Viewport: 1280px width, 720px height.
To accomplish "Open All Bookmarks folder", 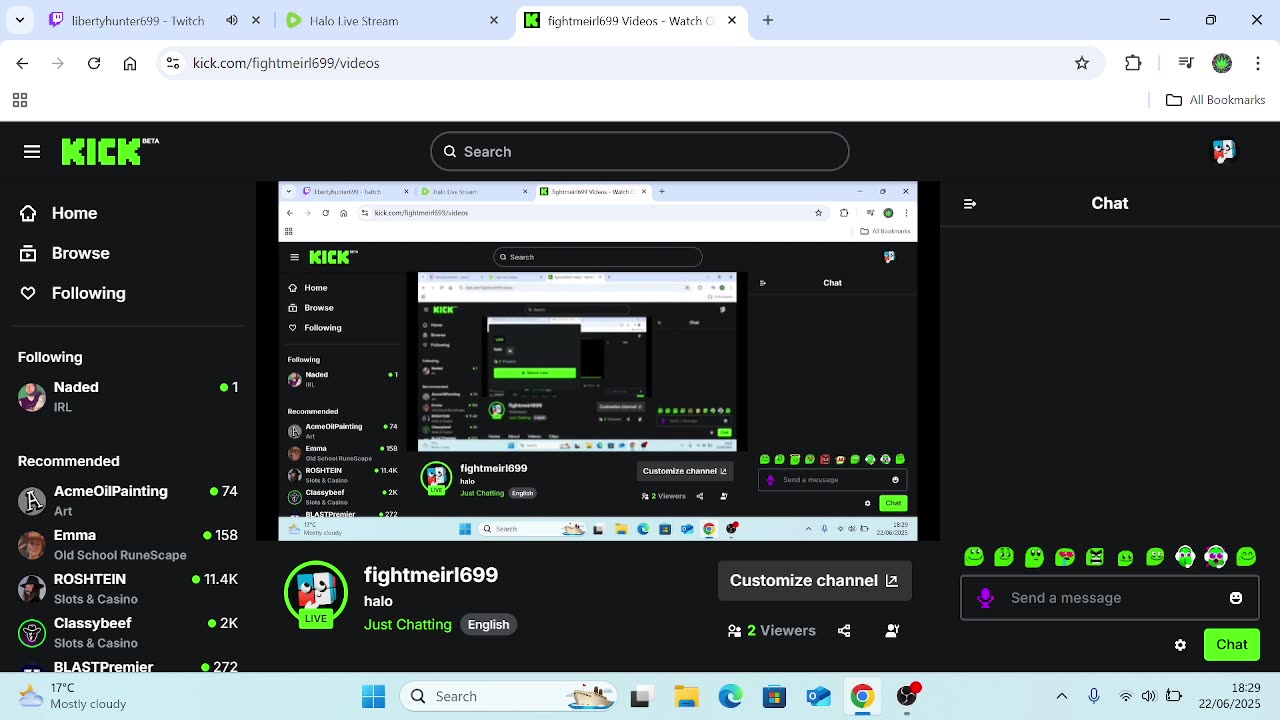I will pyautogui.click(x=1215, y=100).
